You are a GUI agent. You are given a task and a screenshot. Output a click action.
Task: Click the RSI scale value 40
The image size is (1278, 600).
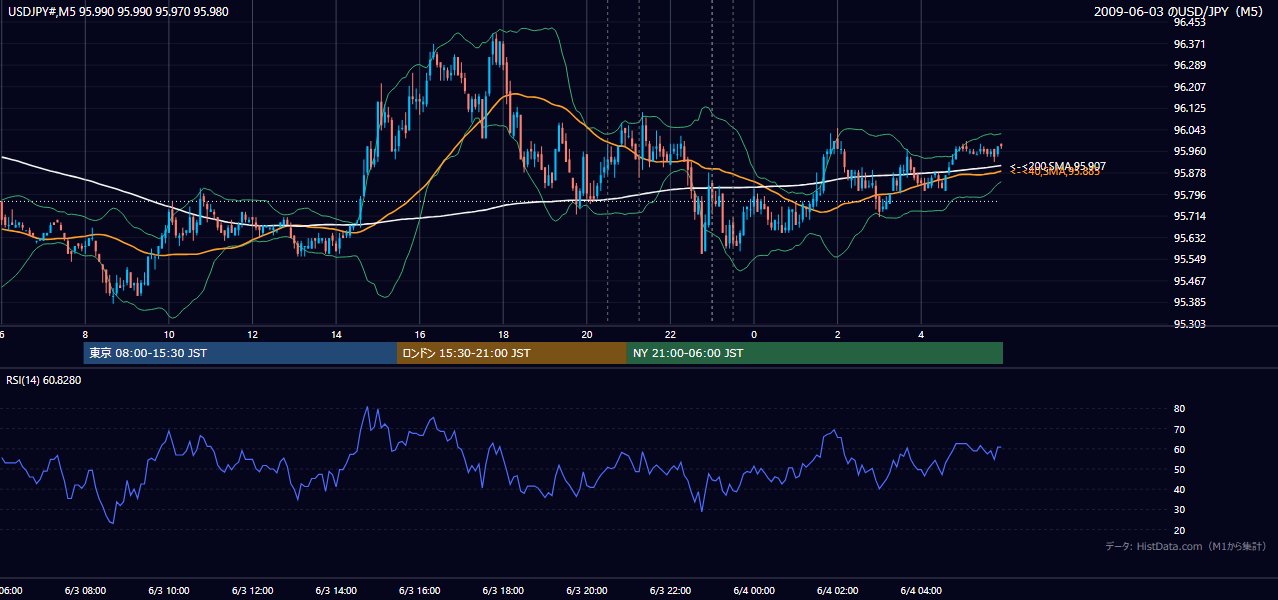click(1179, 489)
